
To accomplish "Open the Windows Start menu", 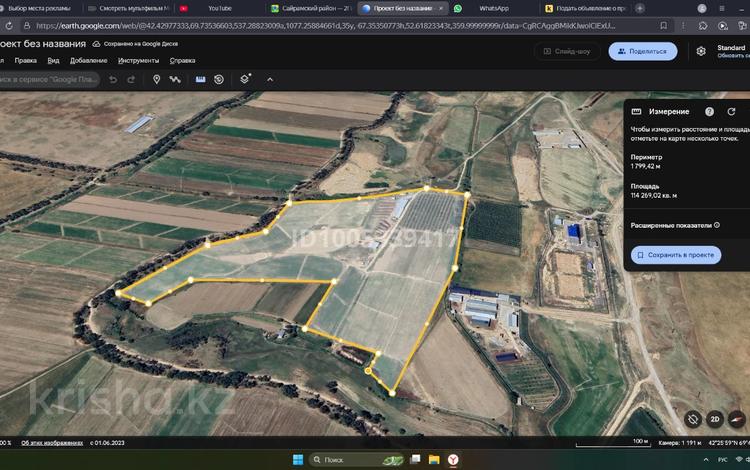I will click(298, 459).
